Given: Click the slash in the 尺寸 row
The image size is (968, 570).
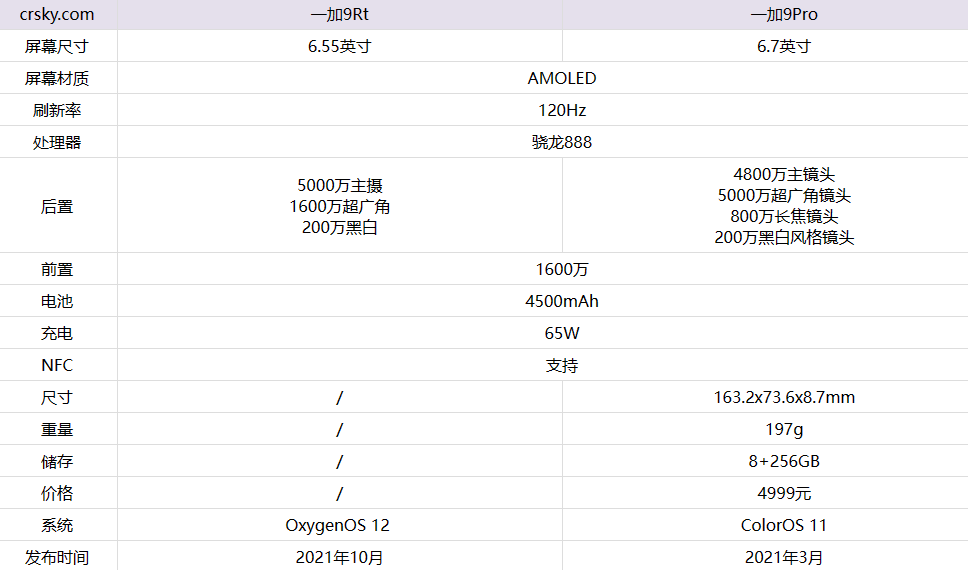Looking at the screenshot, I should [340, 398].
